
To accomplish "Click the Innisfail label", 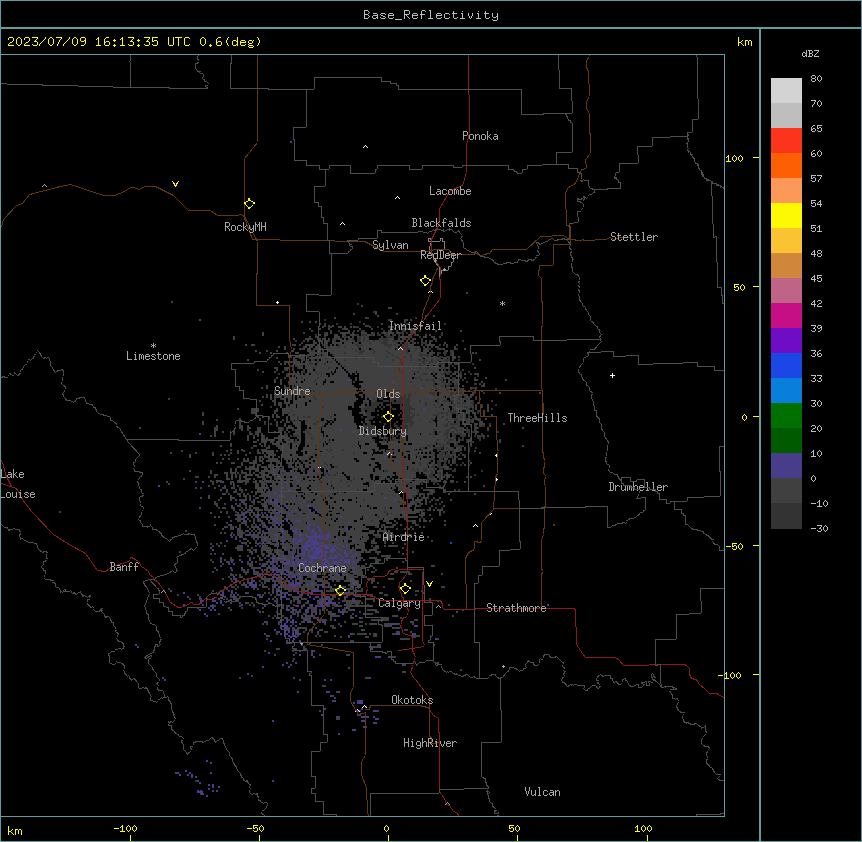I will (415, 326).
